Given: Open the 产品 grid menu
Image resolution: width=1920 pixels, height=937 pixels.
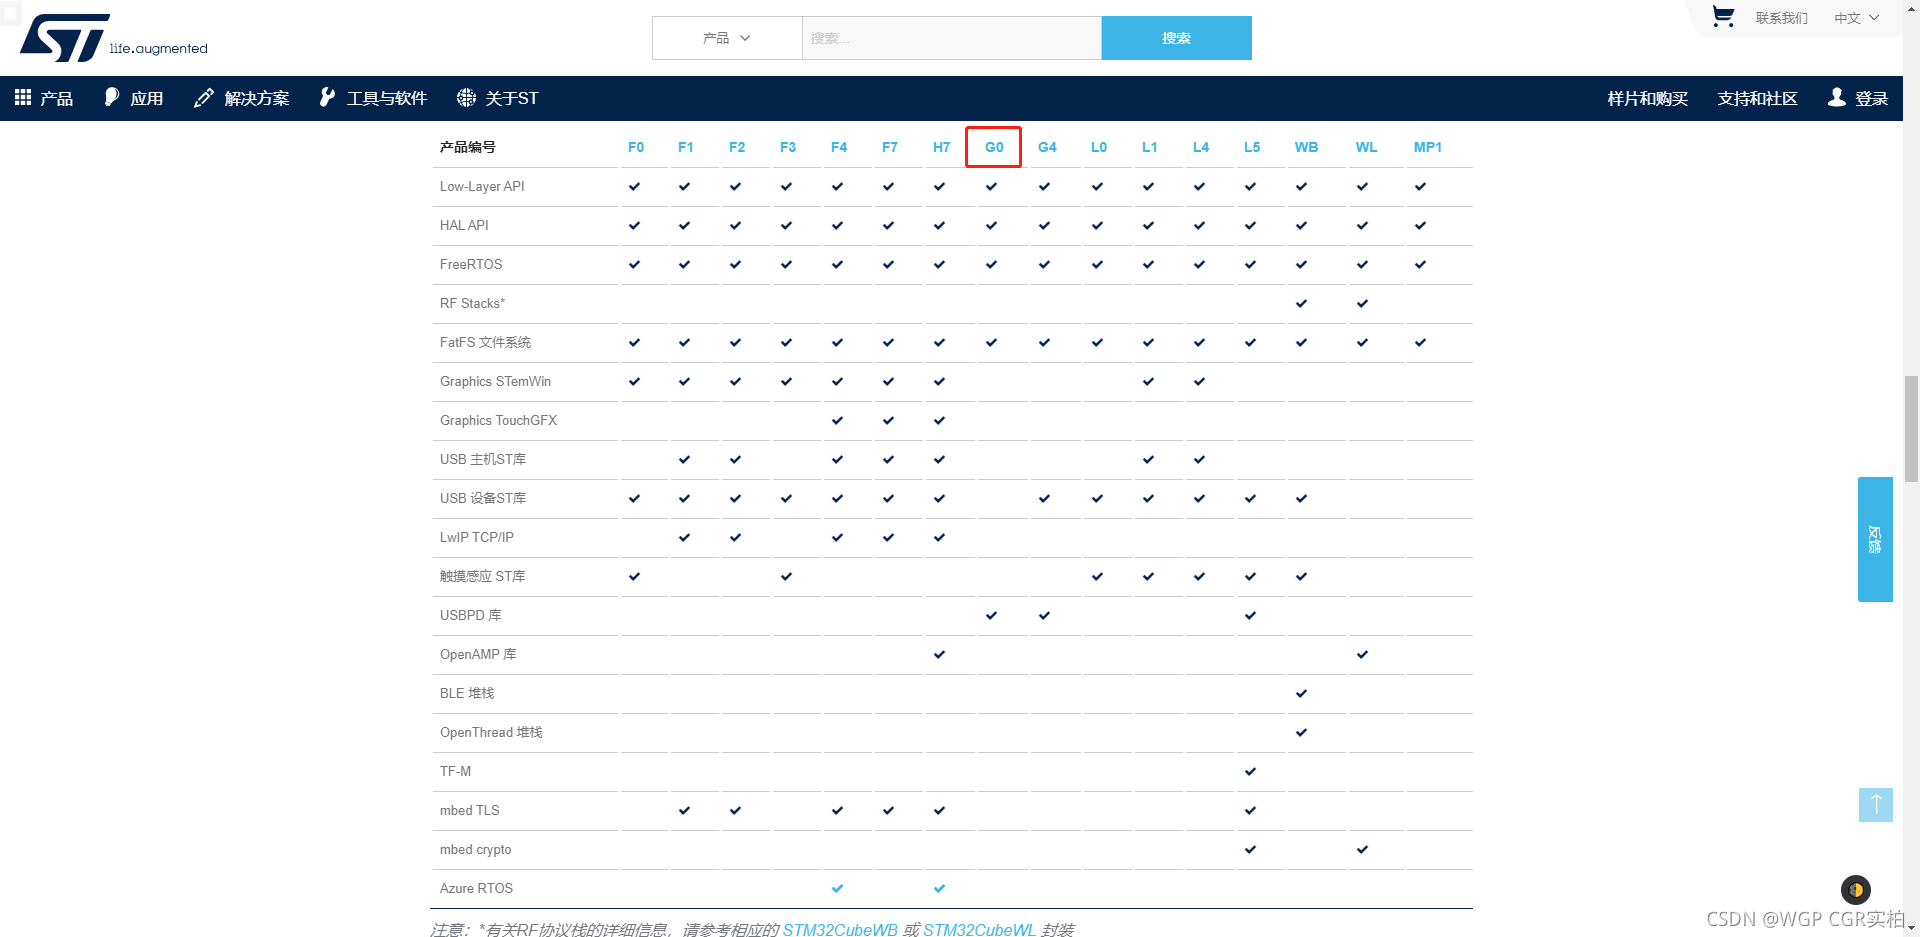Looking at the screenshot, I should pyautogui.click(x=44, y=98).
